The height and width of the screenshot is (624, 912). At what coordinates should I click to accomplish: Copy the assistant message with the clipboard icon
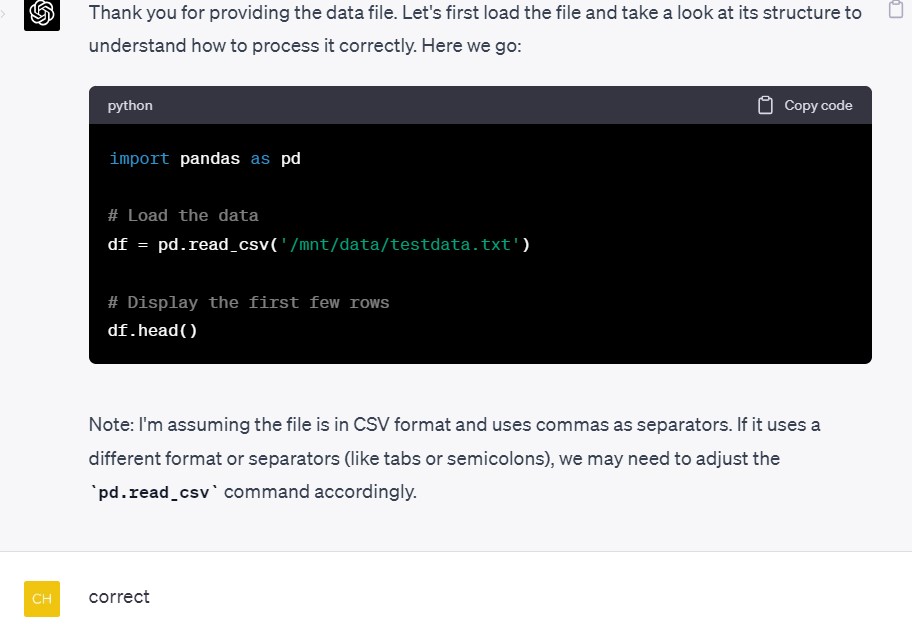(x=897, y=9)
